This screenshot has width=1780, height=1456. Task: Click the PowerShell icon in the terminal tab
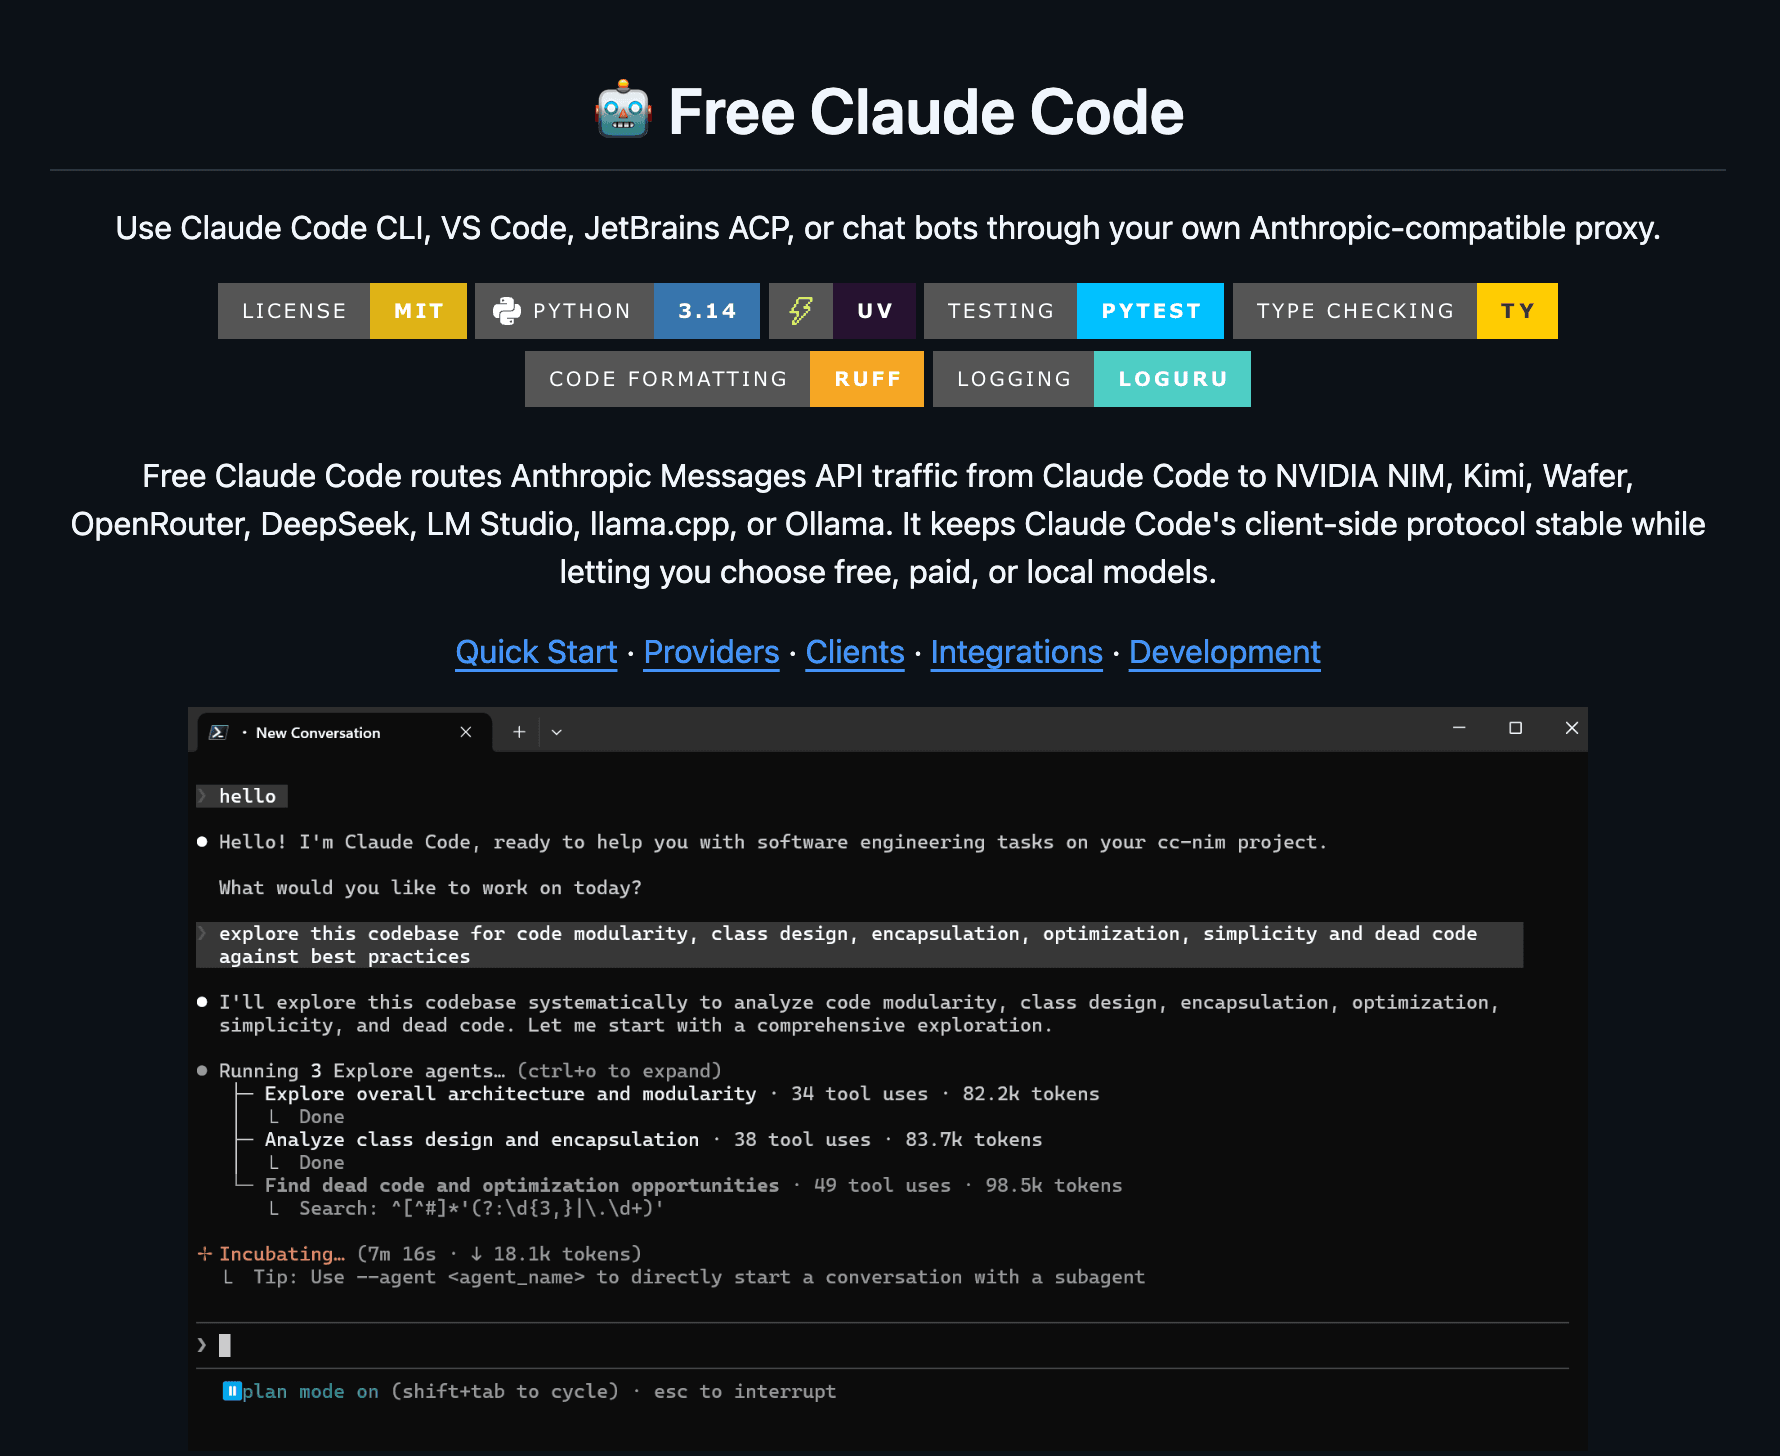coord(218,732)
